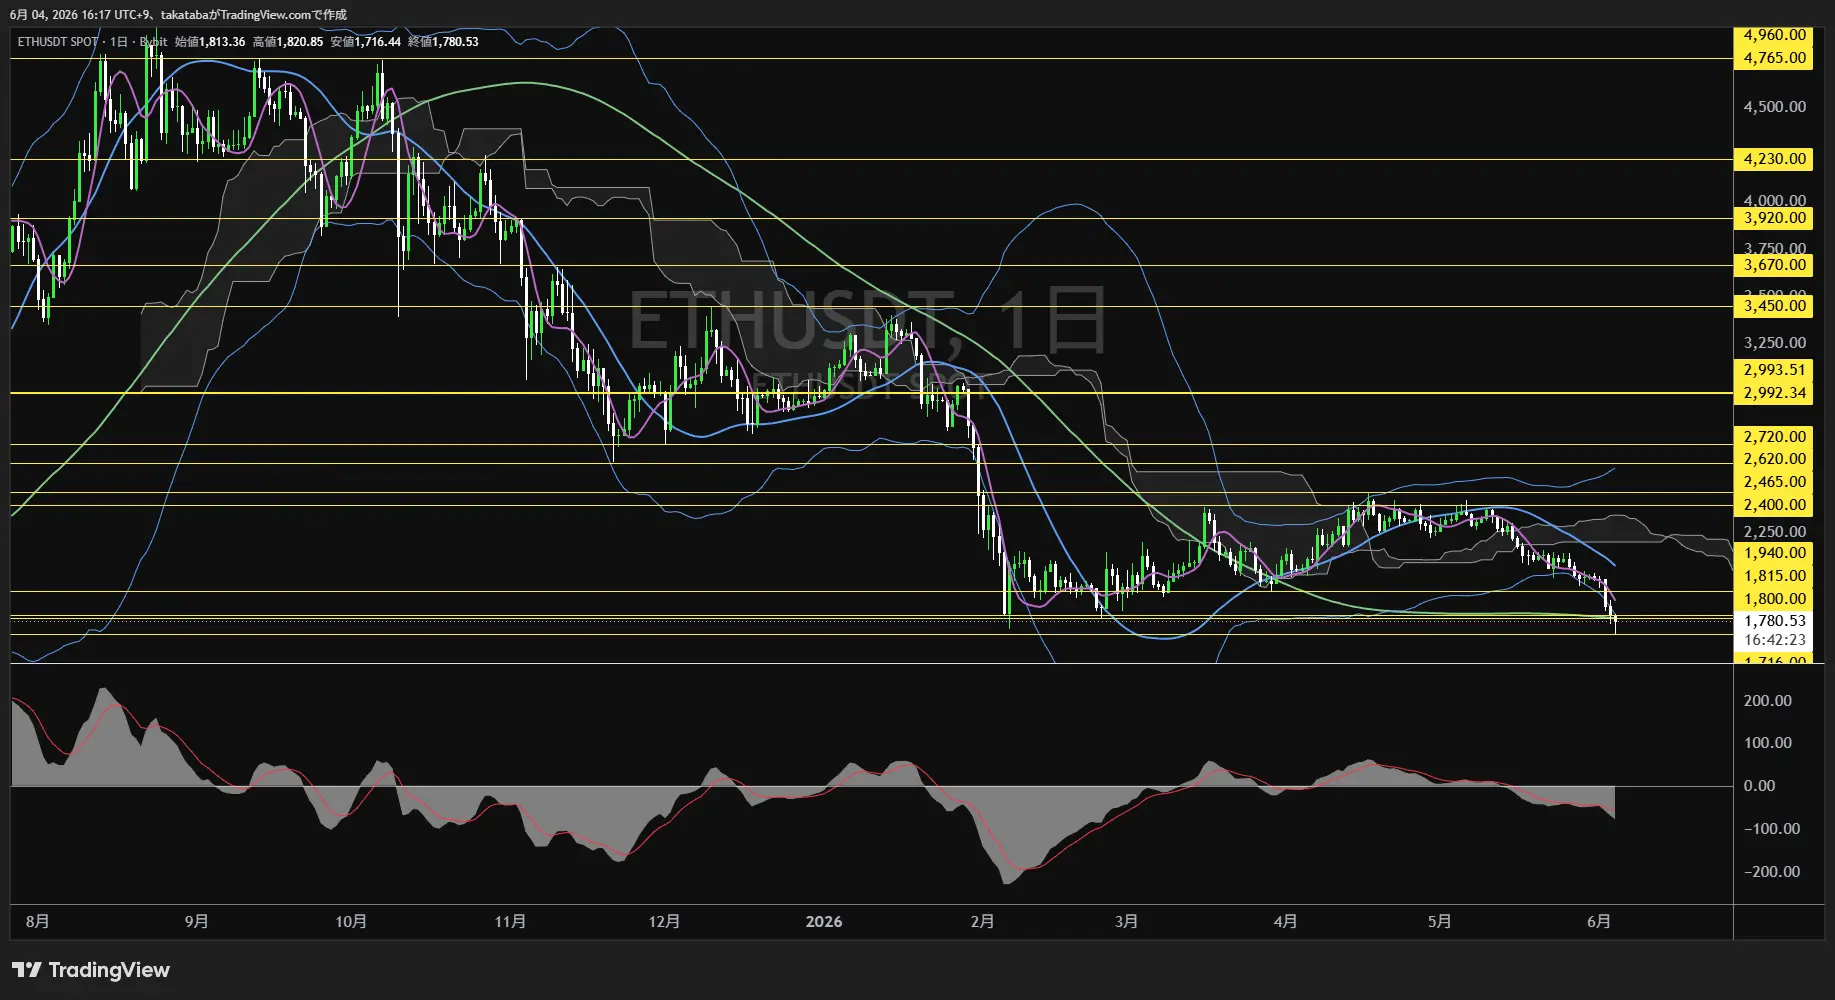The height and width of the screenshot is (1000, 1835).
Task: Select the 1,940.00 price label
Action: point(1775,553)
